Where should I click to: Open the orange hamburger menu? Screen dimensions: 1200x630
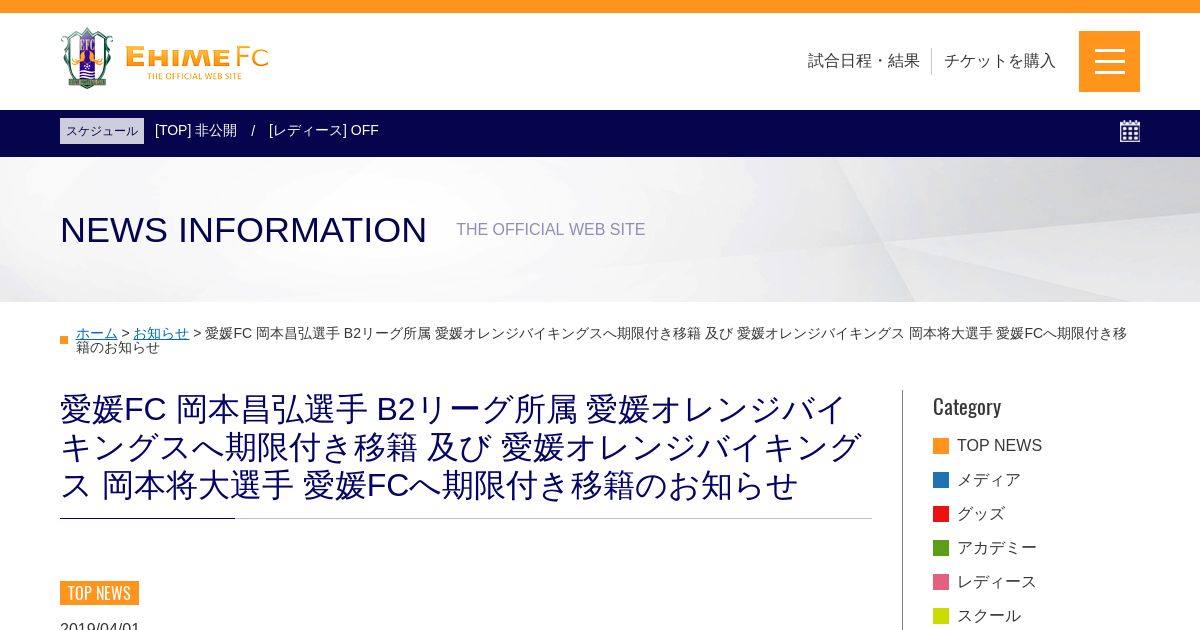tap(1109, 61)
